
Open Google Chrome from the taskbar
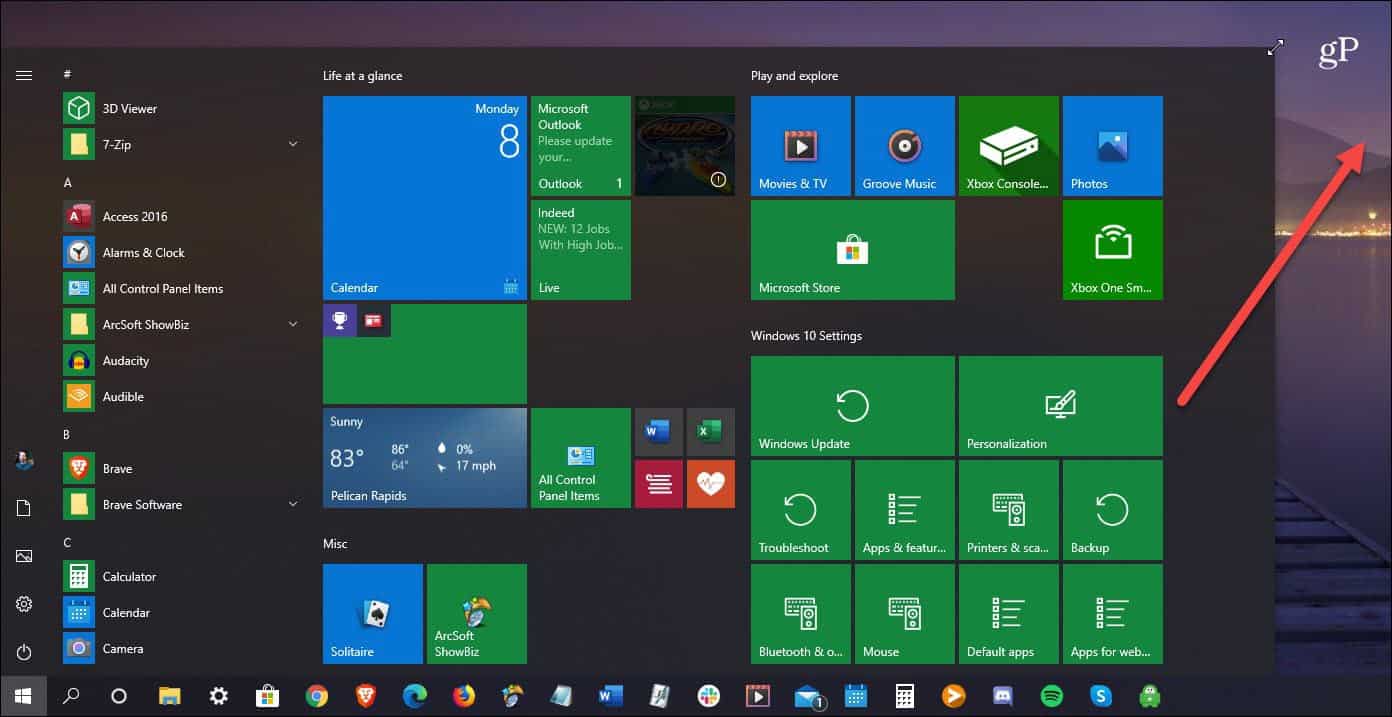[317, 696]
